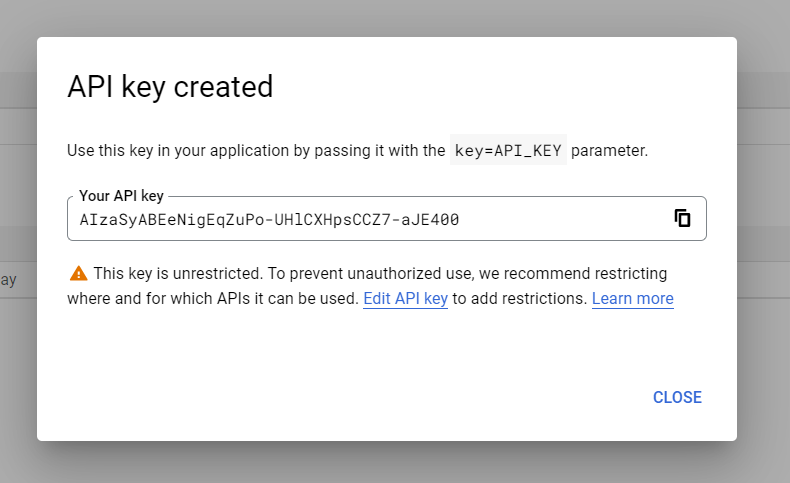Screen dimensions: 790x483
Task: Click the "where and for which APIs" text
Action: (x=150, y=298)
